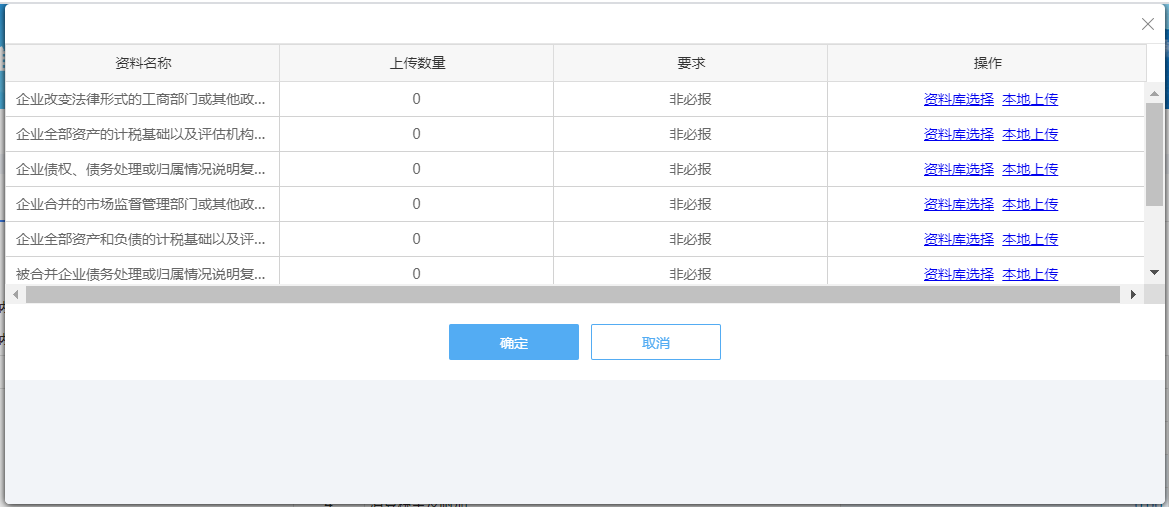Upload locally for 企业债权、债务处理 row
This screenshot has height=507, width=1169.
coord(1030,169)
